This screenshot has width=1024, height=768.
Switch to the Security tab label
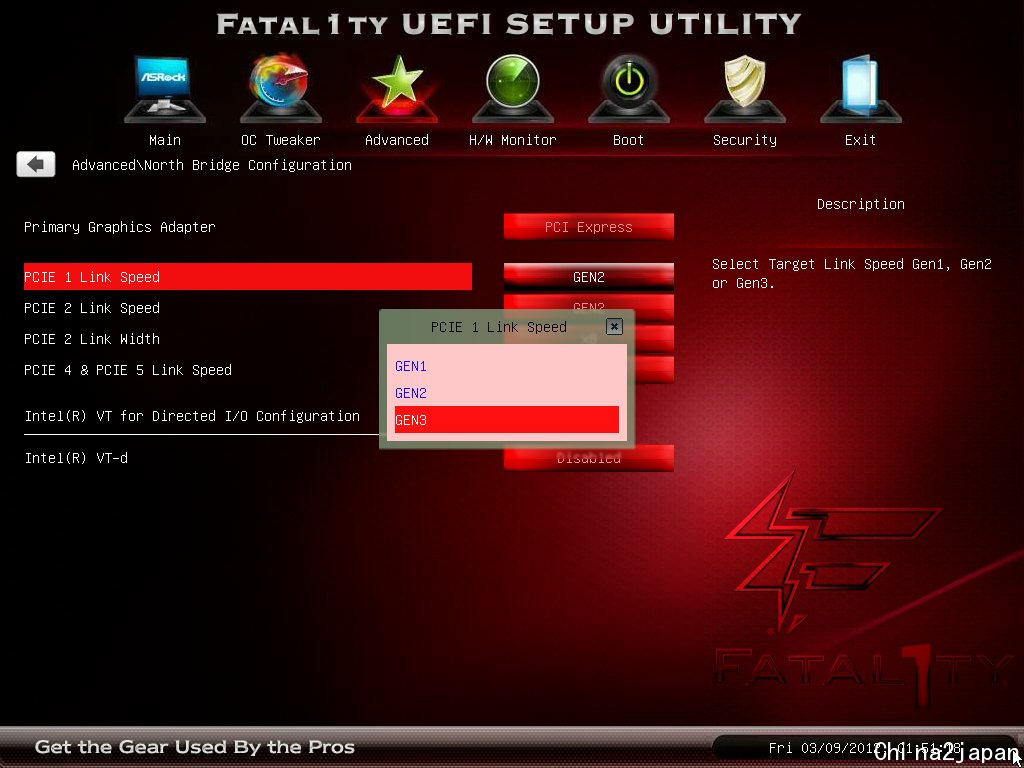click(744, 140)
